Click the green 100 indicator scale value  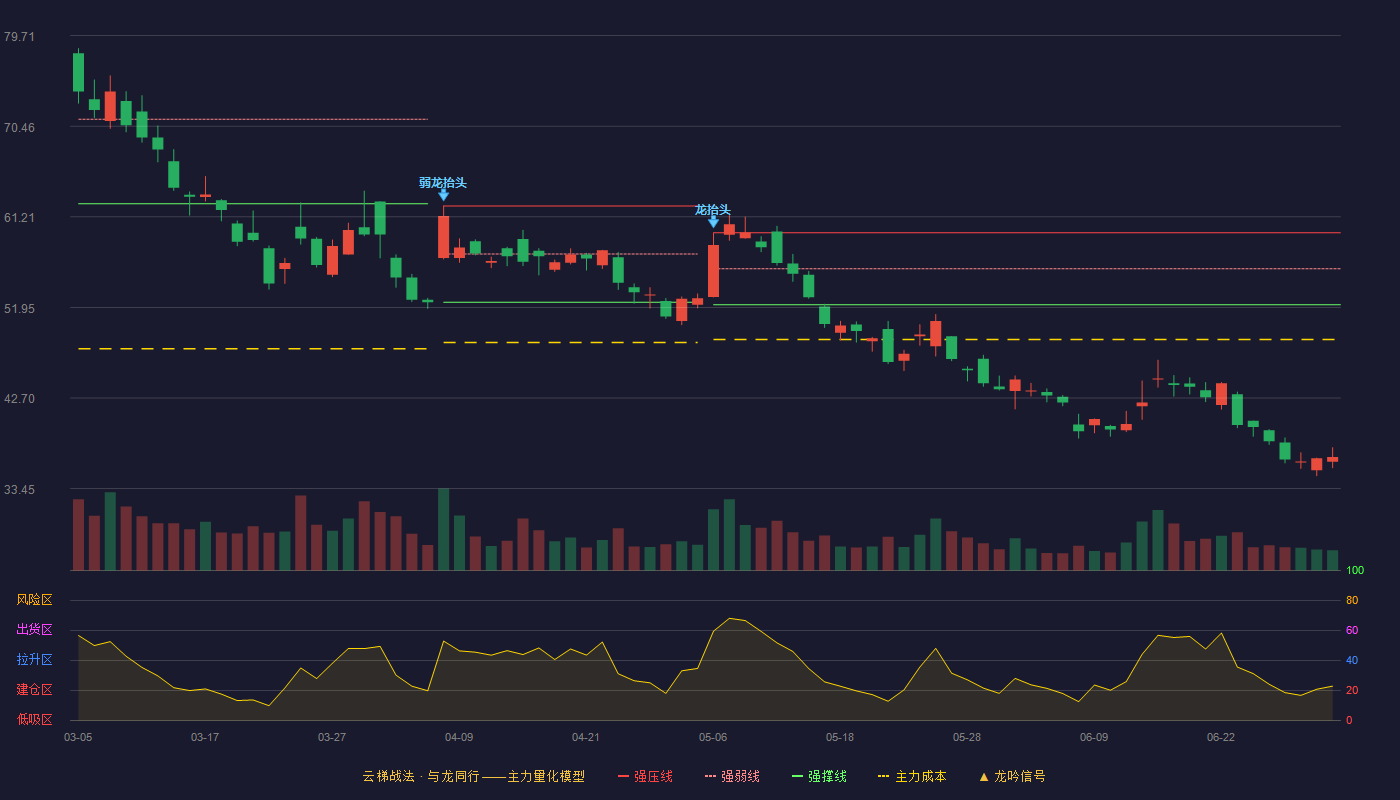click(1355, 570)
